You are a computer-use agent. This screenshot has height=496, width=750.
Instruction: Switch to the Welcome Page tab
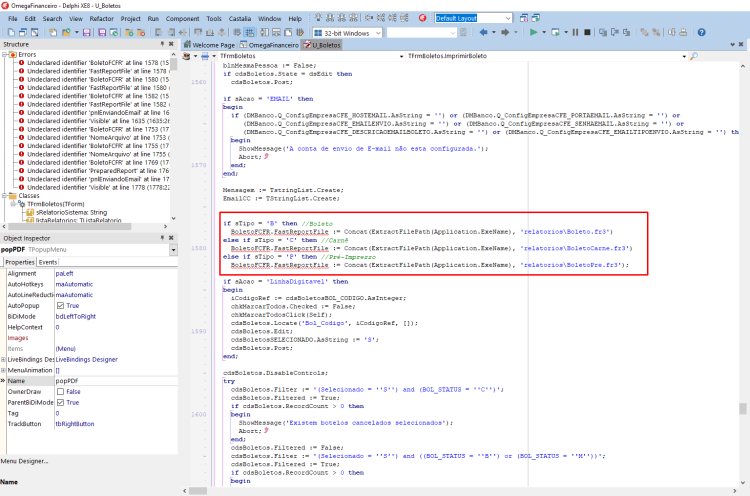pyautogui.click(x=210, y=45)
